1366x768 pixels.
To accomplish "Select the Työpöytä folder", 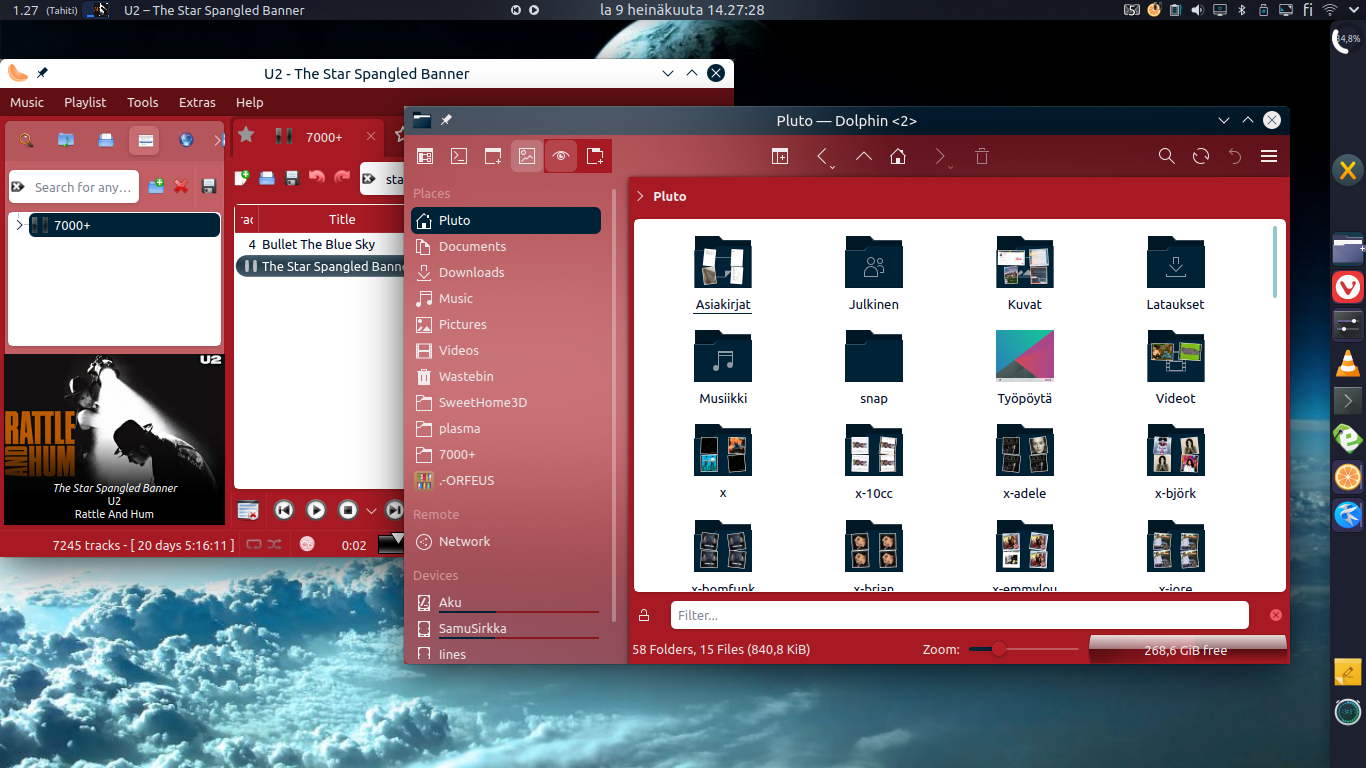I will pyautogui.click(x=1025, y=368).
